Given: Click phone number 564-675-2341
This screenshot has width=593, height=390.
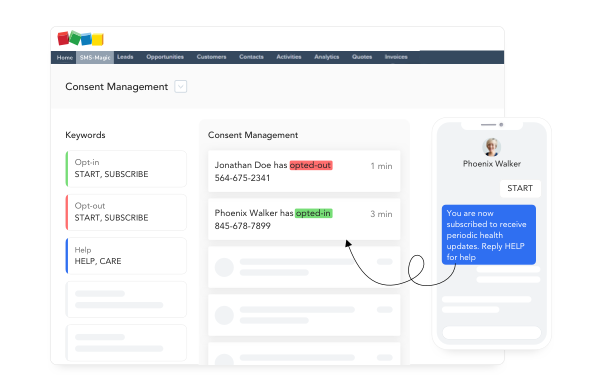Looking at the screenshot, I should (242, 178).
